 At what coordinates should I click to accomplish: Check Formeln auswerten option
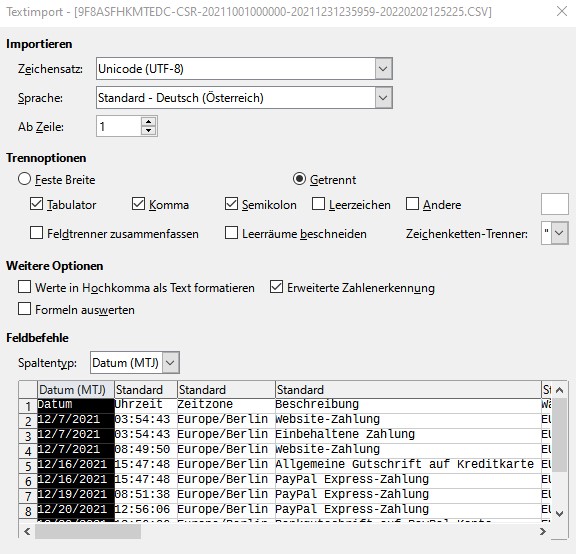click(24, 309)
